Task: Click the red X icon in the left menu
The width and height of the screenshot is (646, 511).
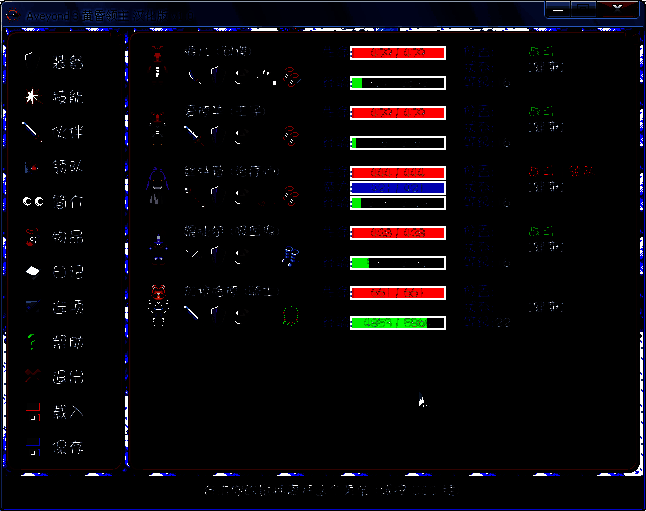Action: (33, 376)
